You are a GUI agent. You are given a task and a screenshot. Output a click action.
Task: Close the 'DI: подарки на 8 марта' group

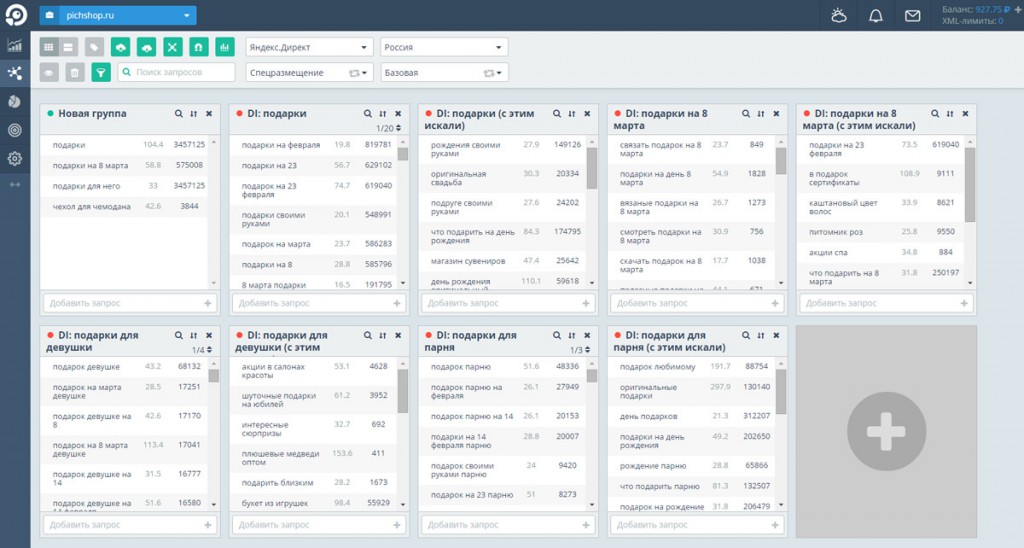tap(775, 114)
